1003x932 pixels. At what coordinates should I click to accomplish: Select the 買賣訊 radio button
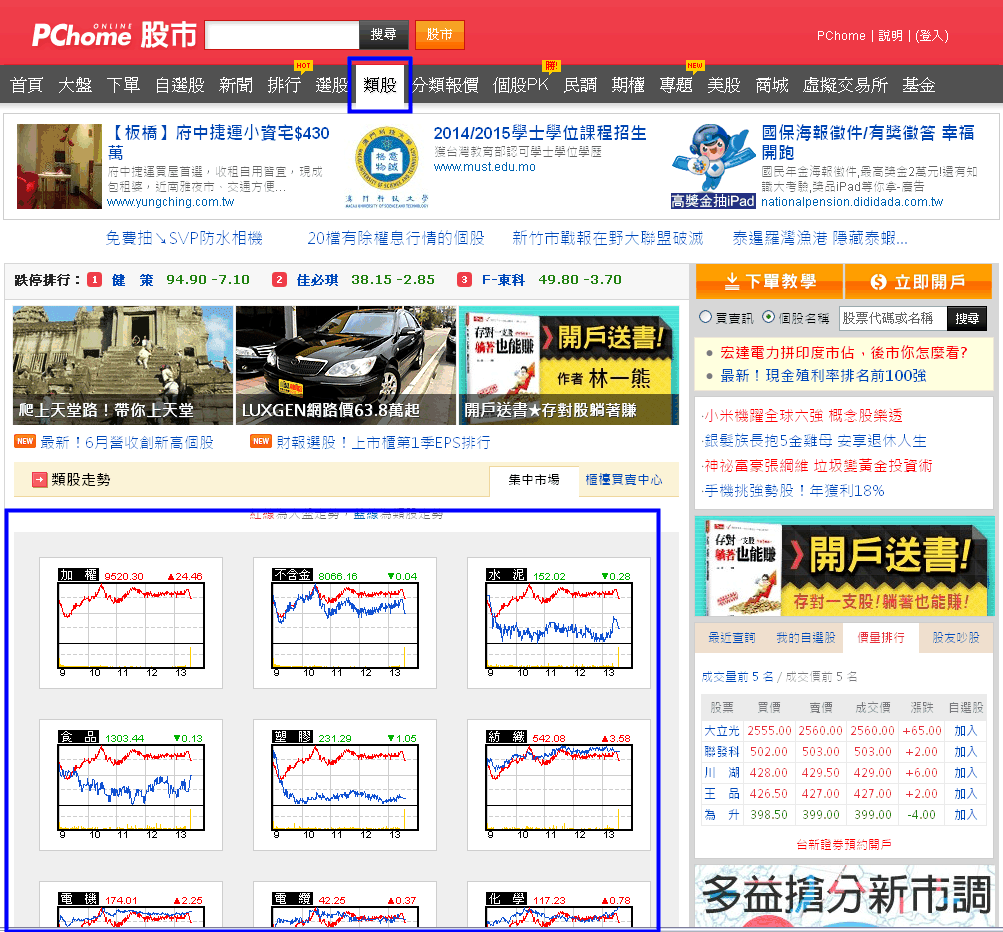(705, 317)
